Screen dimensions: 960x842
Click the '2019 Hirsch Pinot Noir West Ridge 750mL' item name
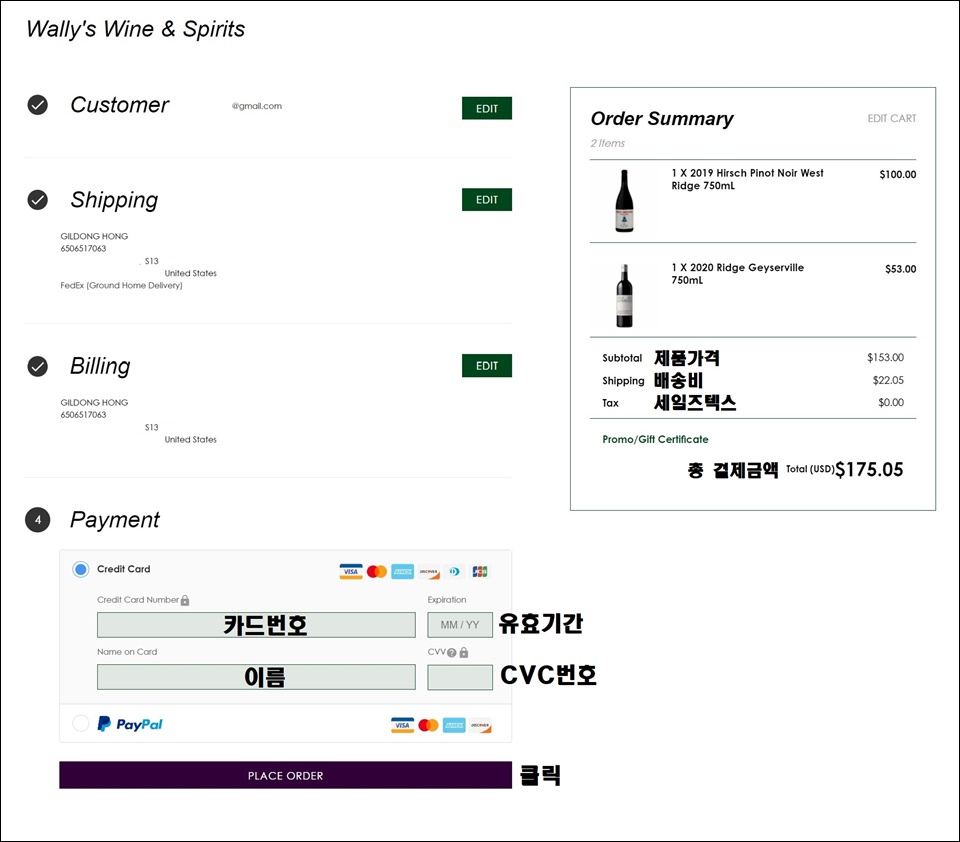747,179
